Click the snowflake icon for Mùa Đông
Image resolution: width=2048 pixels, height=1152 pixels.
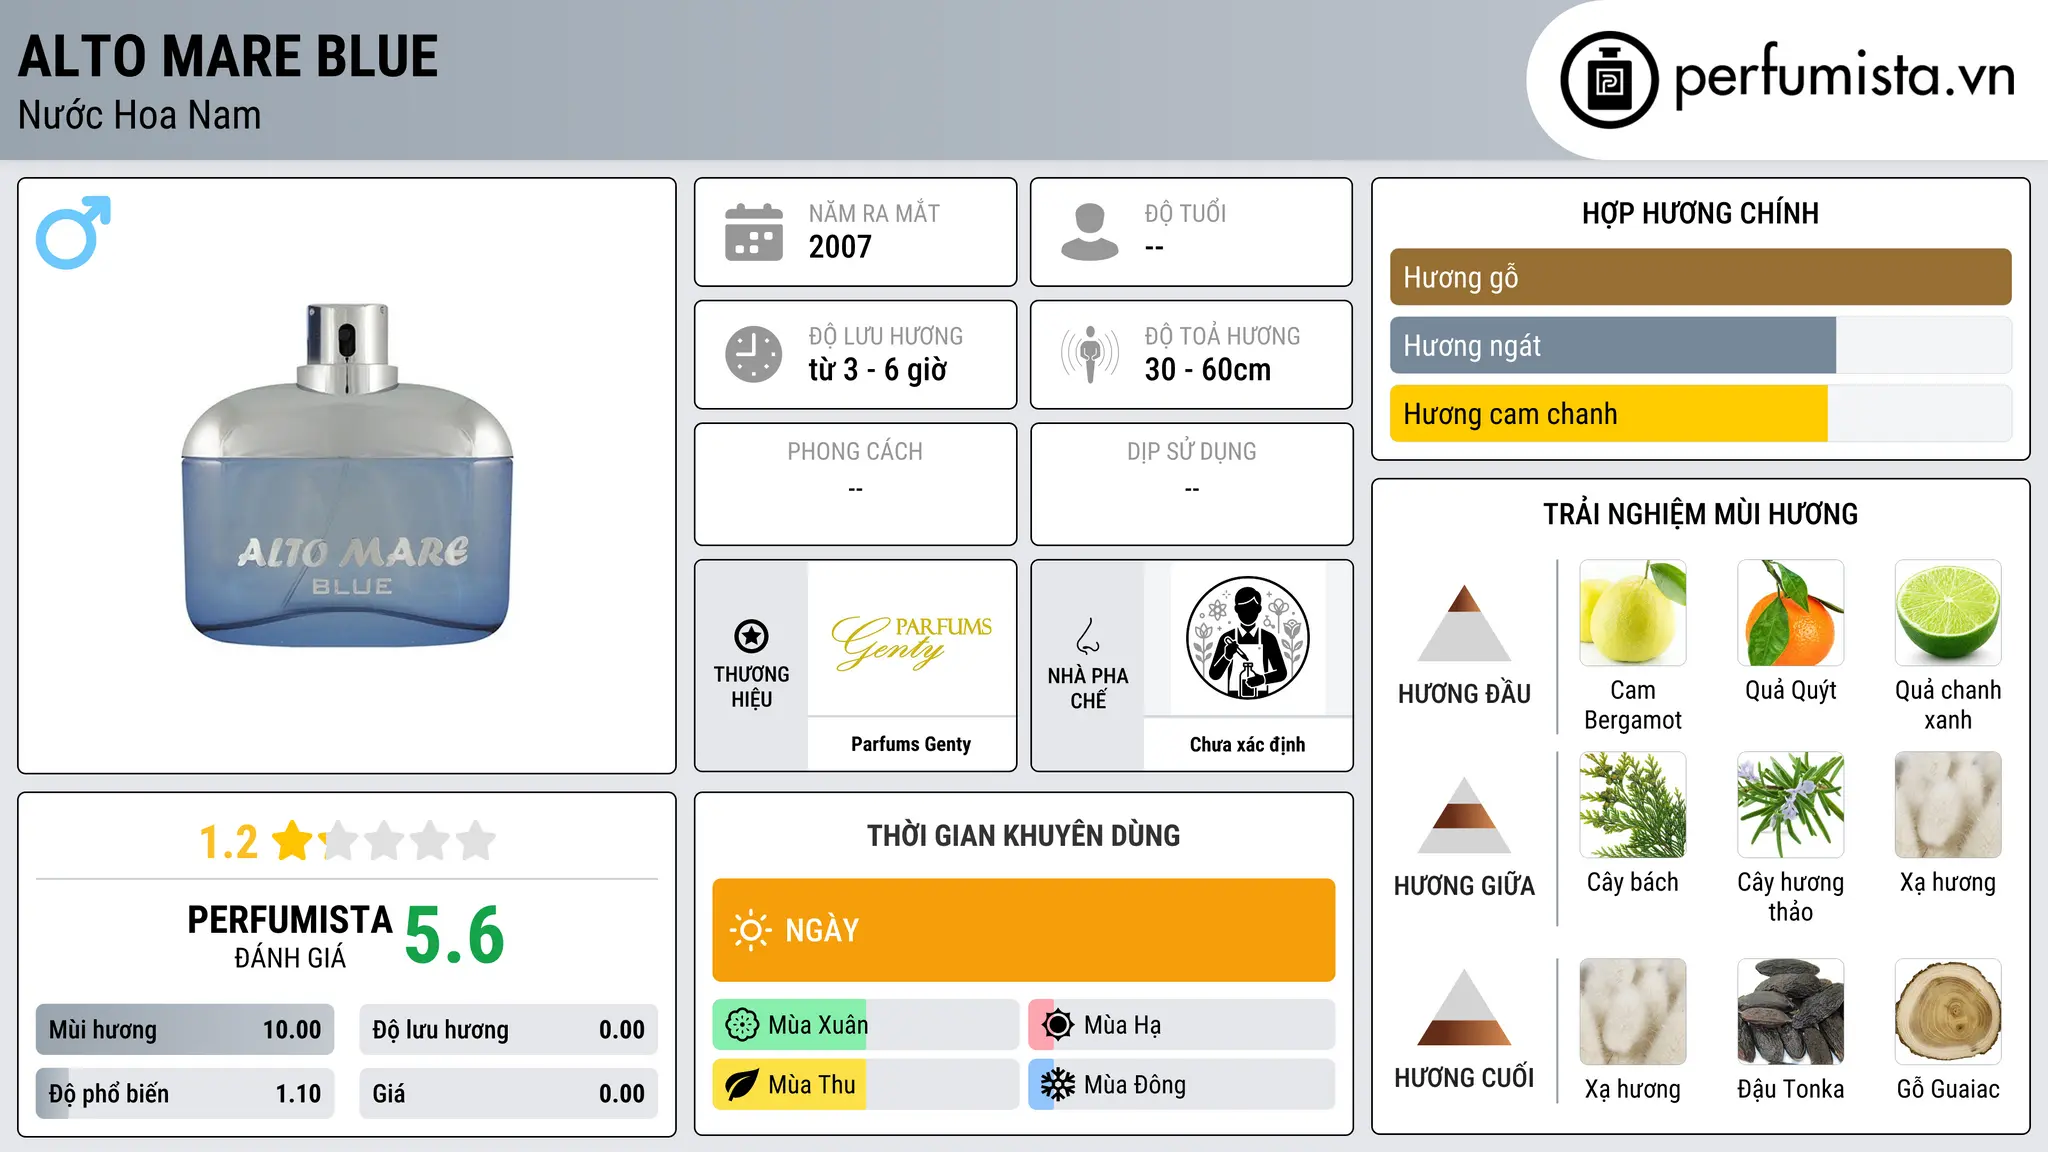[x=1058, y=1085]
